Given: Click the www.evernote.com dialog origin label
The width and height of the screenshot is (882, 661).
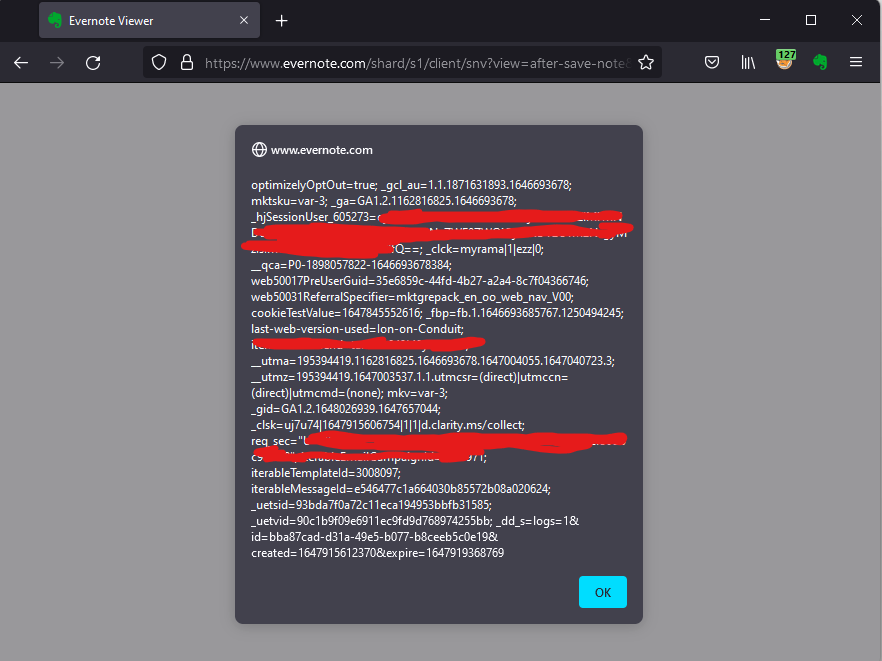Looking at the screenshot, I should point(322,150).
